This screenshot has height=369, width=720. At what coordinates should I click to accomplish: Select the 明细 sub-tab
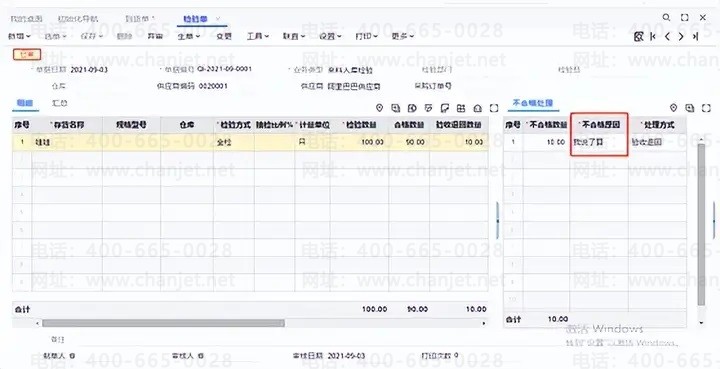(x=25, y=103)
